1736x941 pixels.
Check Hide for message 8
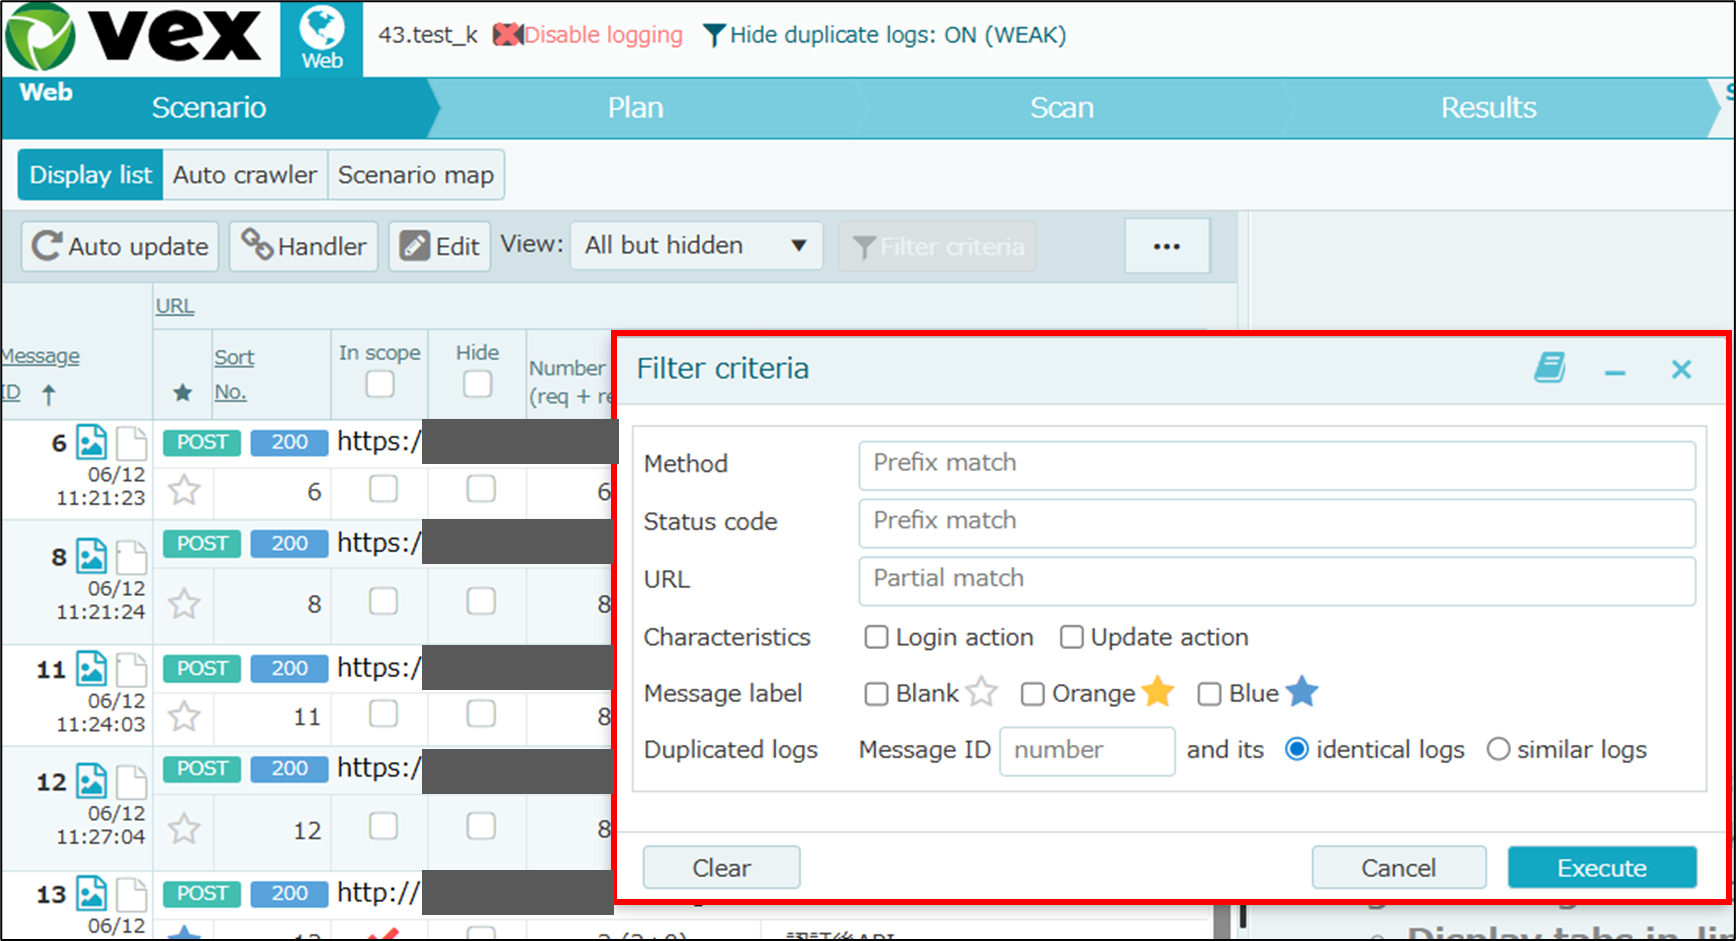pyautogui.click(x=481, y=601)
